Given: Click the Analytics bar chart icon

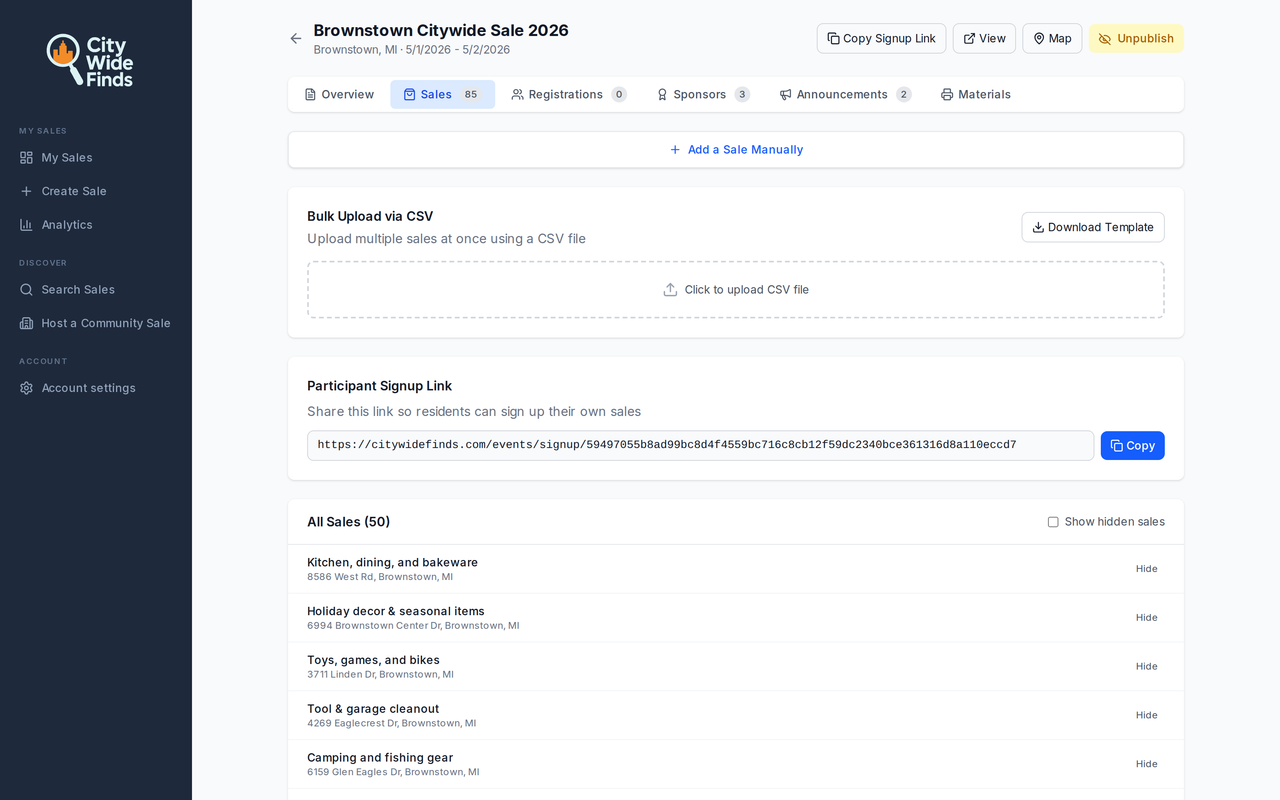Looking at the screenshot, I should 26,225.
